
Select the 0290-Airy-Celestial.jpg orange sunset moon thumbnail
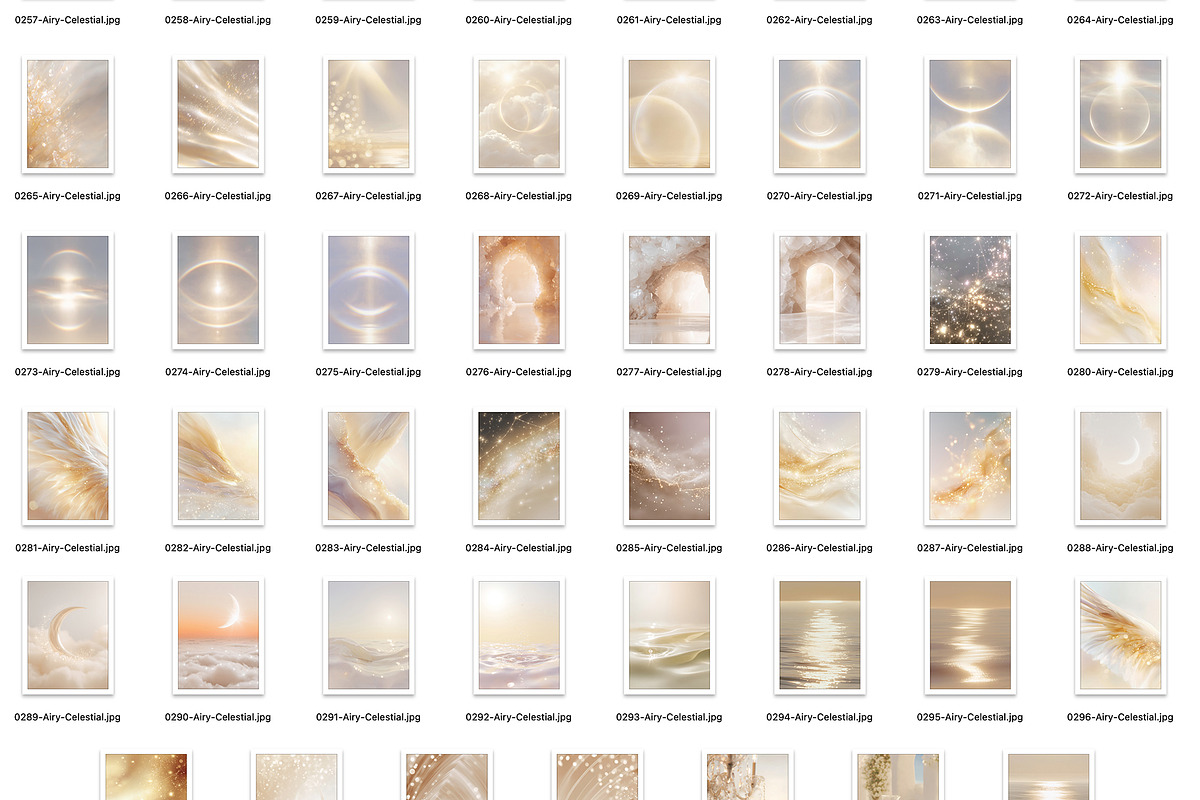pyautogui.click(x=218, y=635)
